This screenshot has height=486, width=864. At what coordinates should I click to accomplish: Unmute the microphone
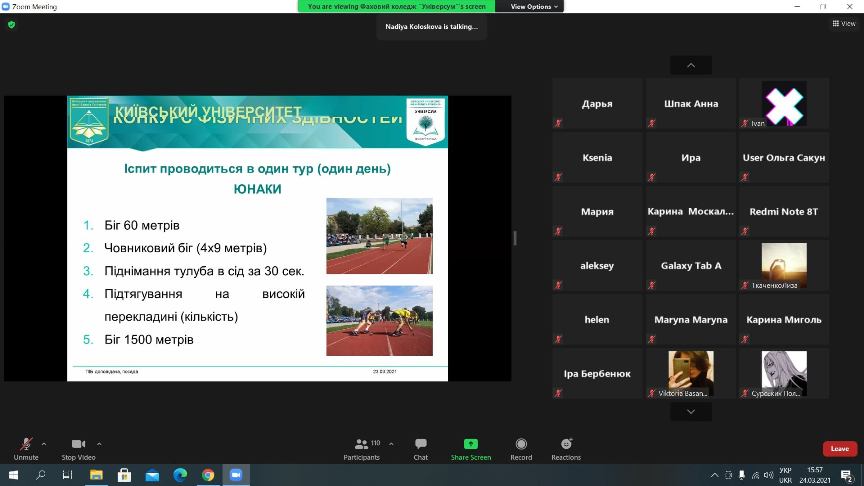[26, 448]
